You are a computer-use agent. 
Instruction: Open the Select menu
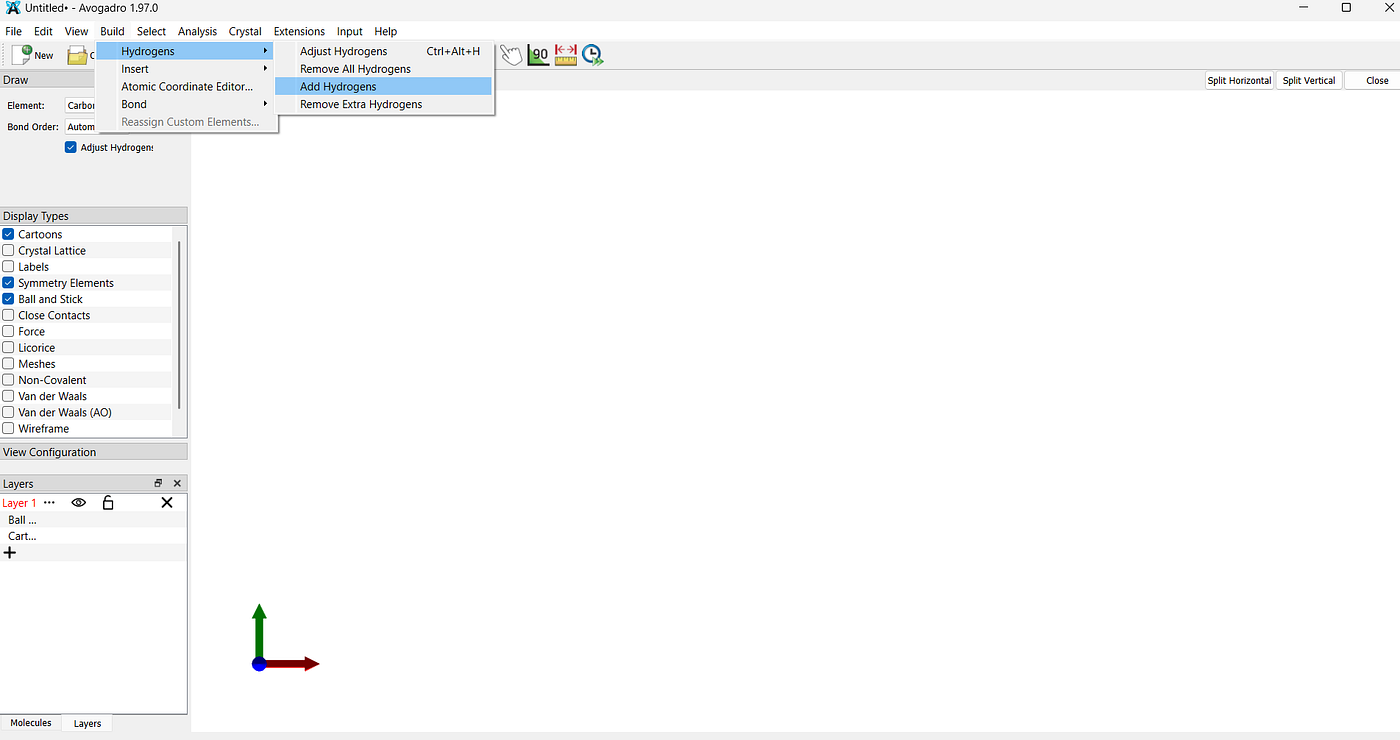click(151, 31)
